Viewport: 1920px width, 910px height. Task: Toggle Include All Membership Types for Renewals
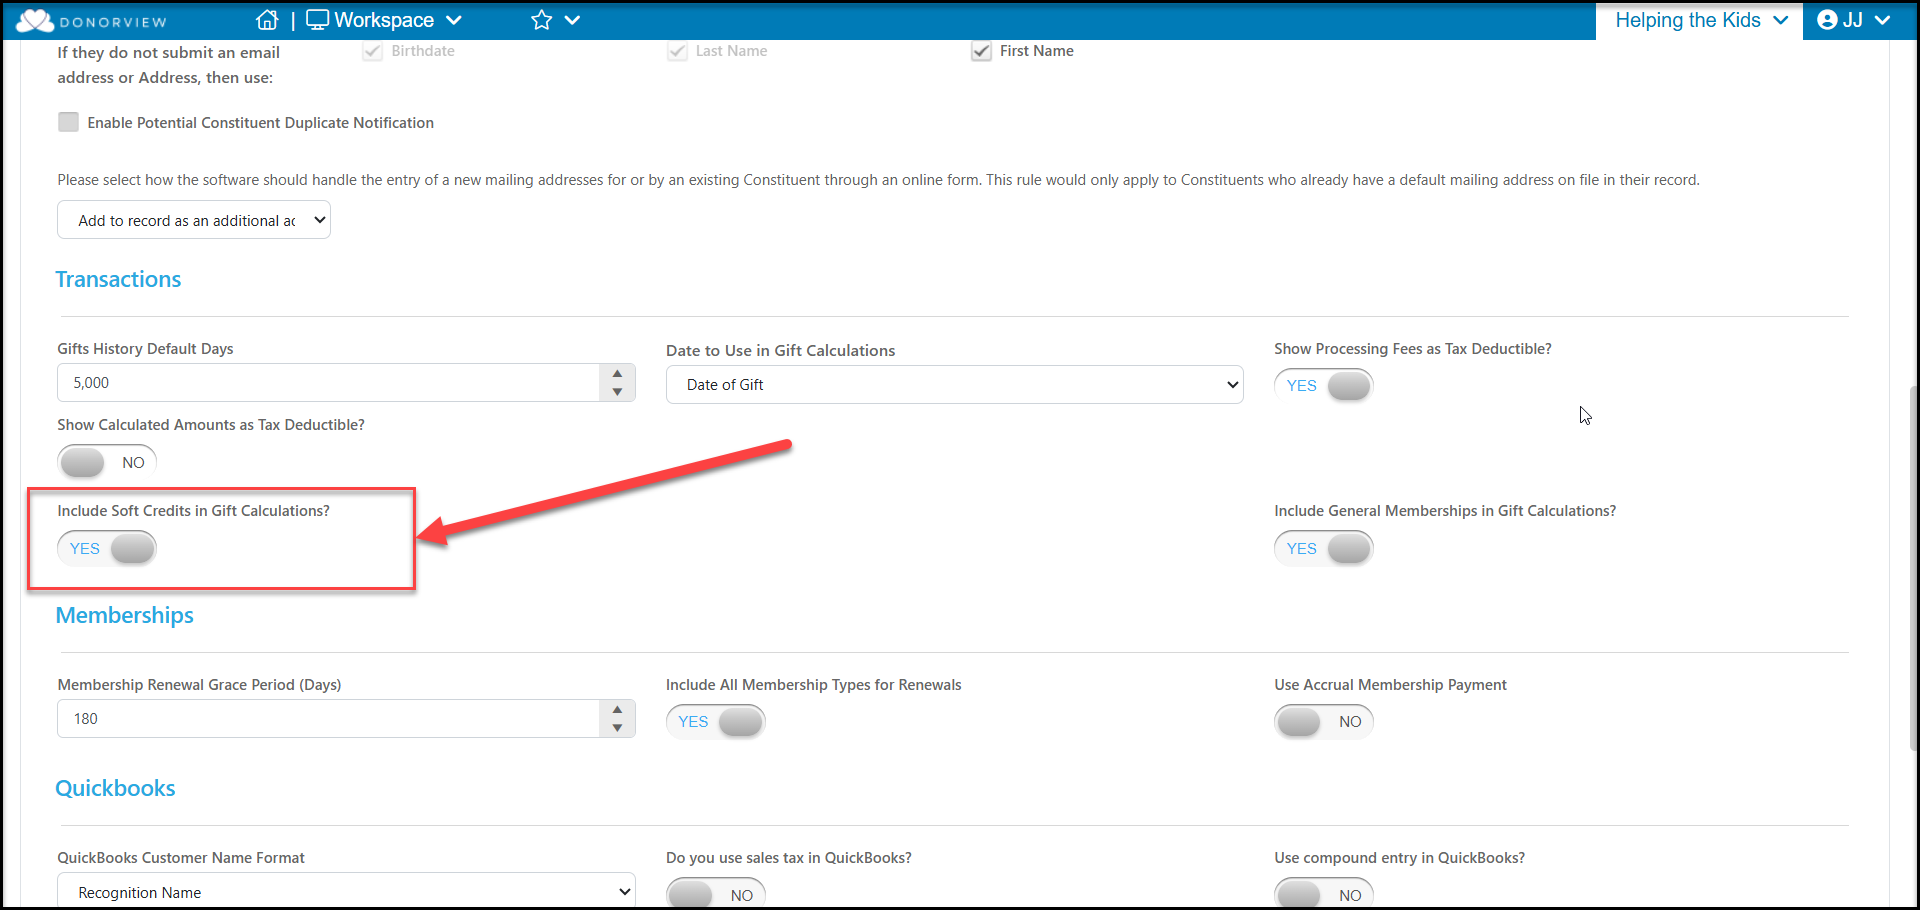pyautogui.click(x=715, y=721)
